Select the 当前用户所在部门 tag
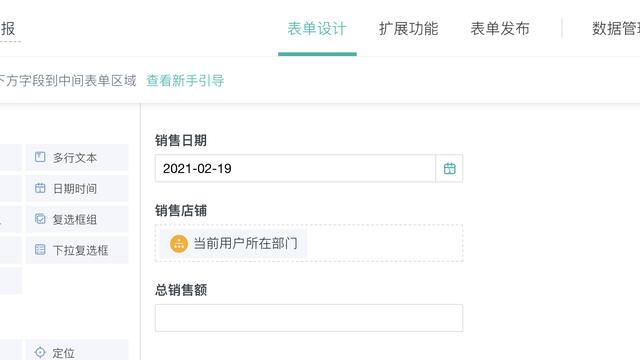Screen dimensions: 640x360 (x=233, y=244)
